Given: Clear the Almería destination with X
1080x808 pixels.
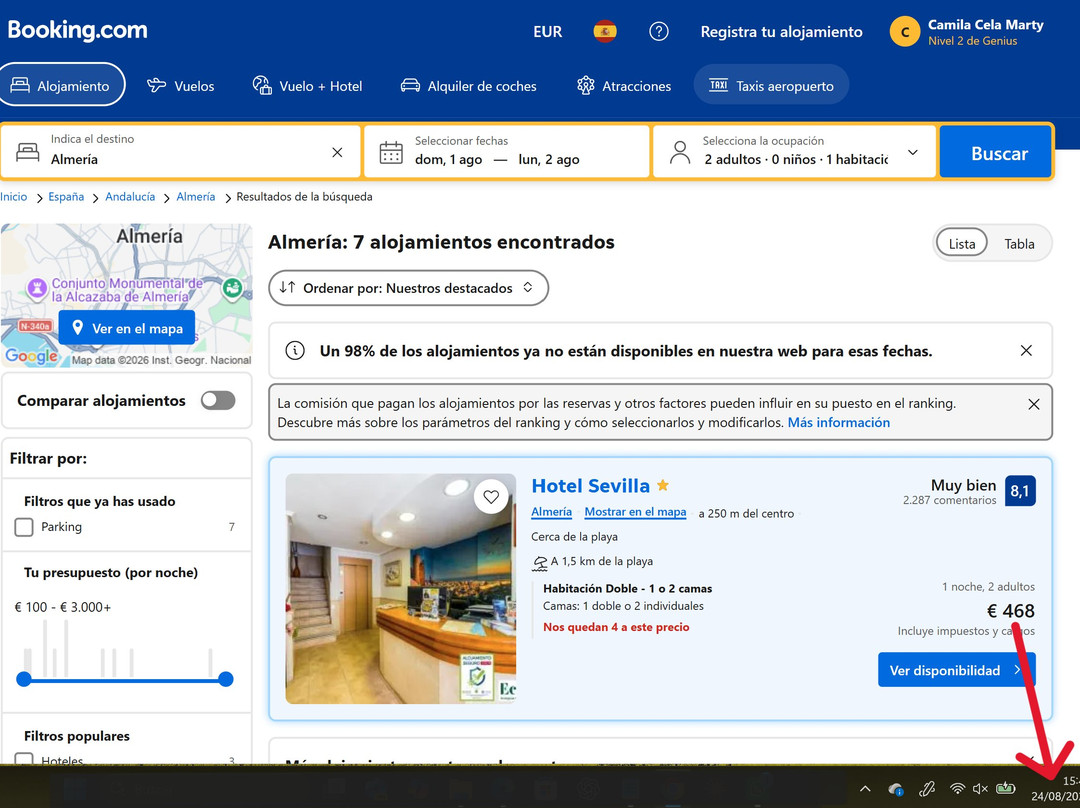Looking at the screenshot, I should coord(338,152).
